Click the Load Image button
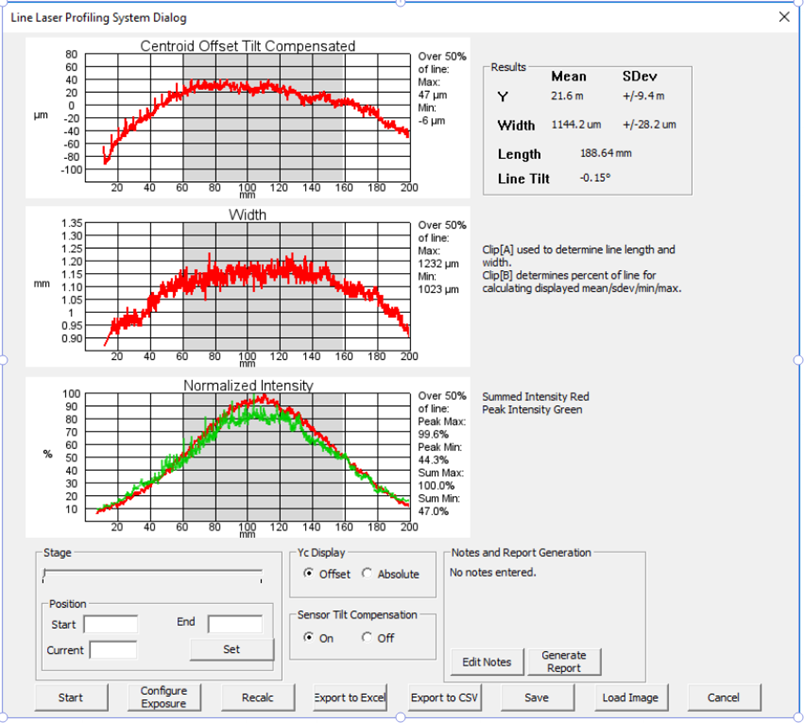Viewport: 804px width, 723px height. click(x=630, y=697)
